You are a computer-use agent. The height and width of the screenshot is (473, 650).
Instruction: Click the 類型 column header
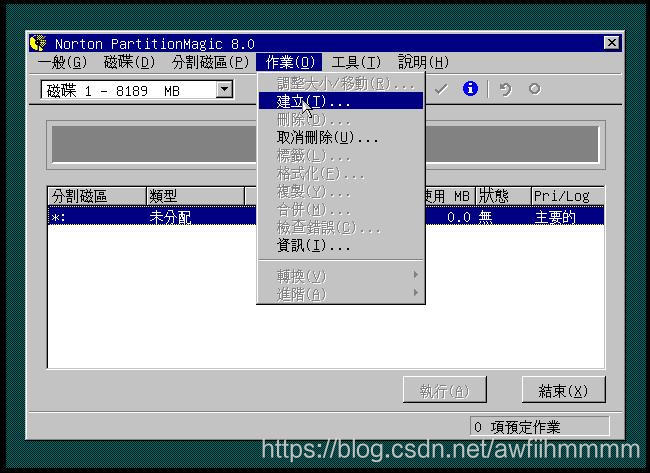pyautogui.click(x=195, y=196)
